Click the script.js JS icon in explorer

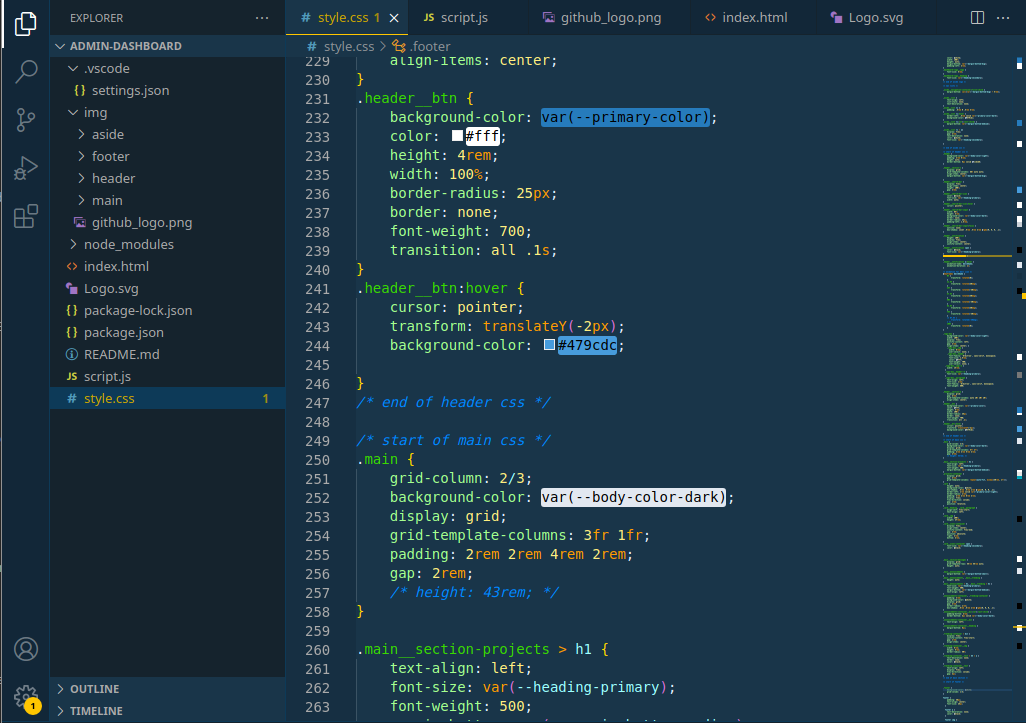[x=72, y=376]
